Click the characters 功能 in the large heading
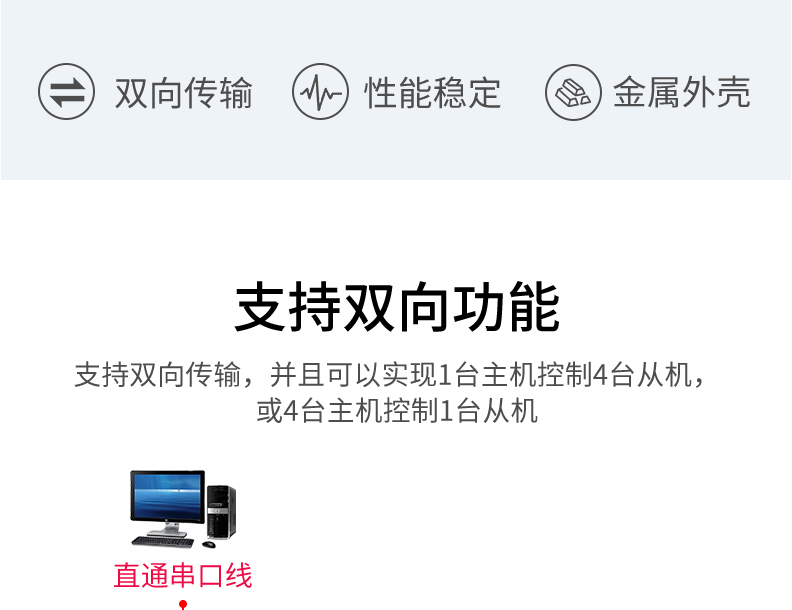The width and height of the screenshot is (792, 610). coord(506,307)
